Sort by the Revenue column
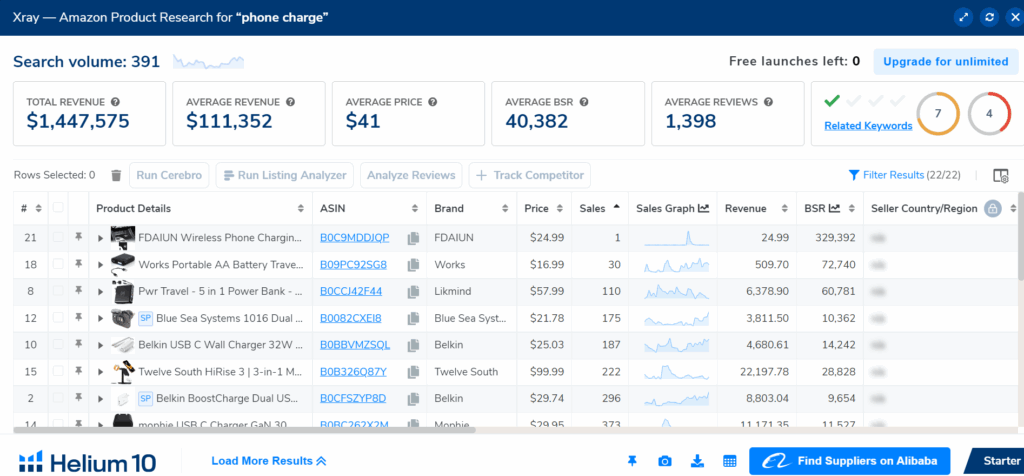Screen dimensions: 1024x476 [x=785, y=209]
